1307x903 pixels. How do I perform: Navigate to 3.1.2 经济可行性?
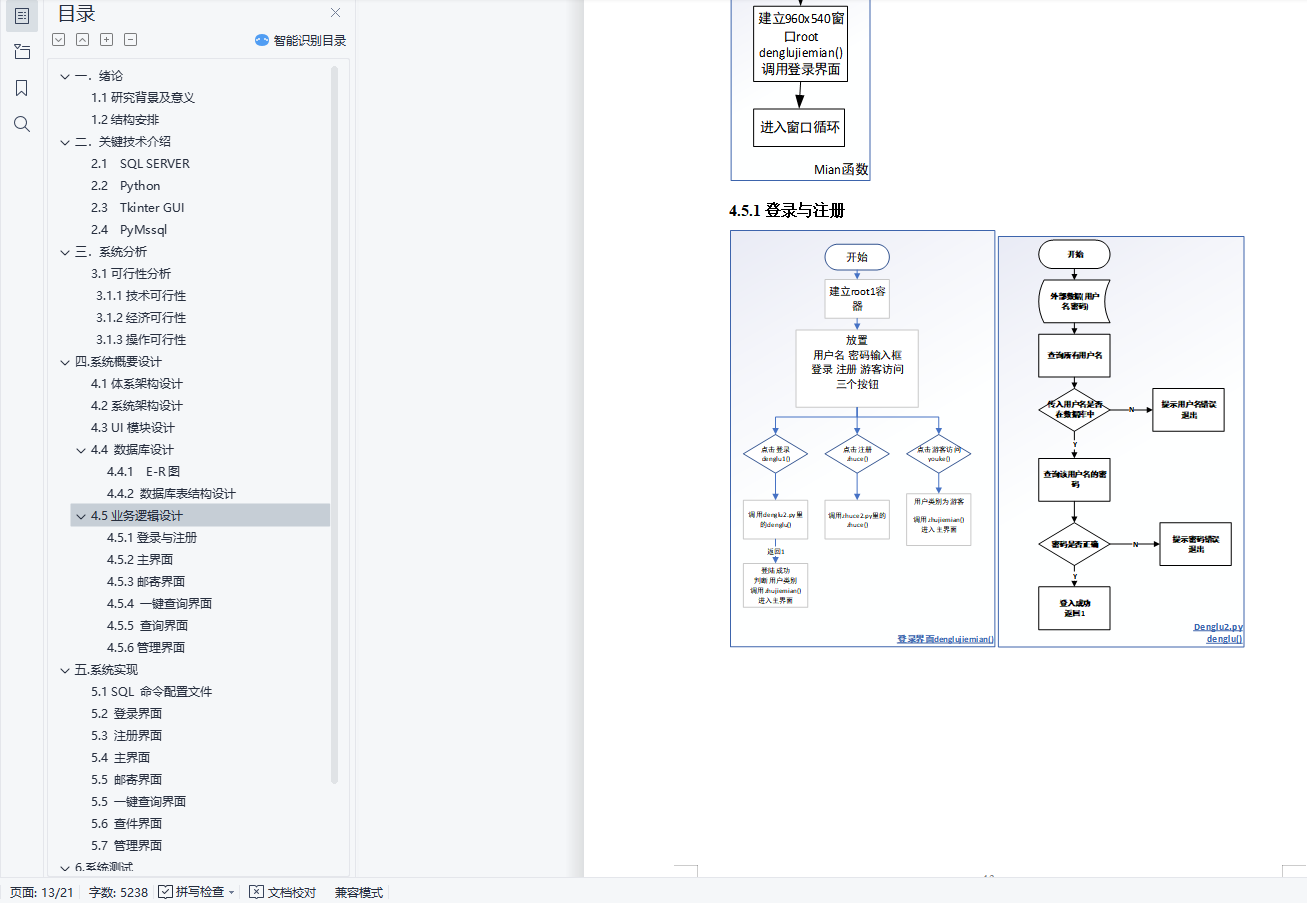(141, 318)
